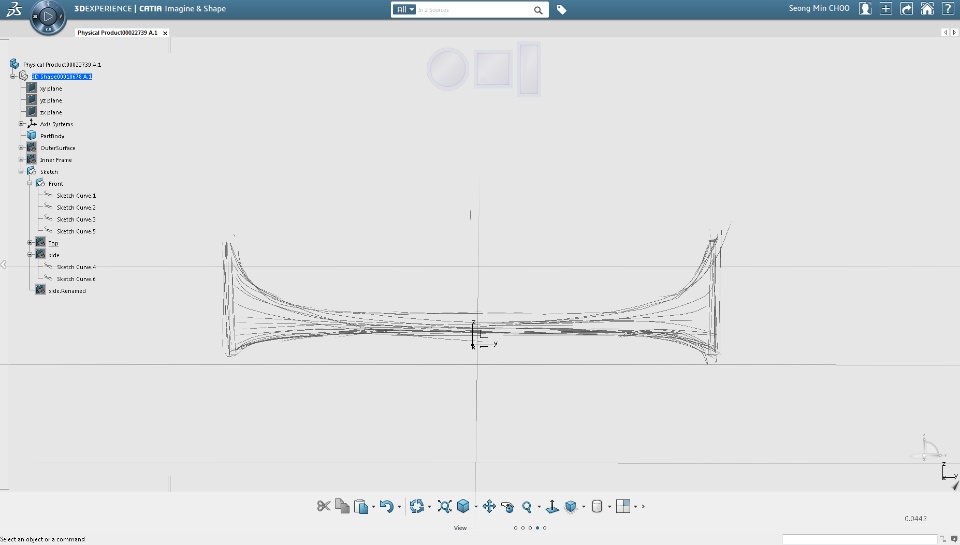
Task: Click the left panel collapse arrow
Action: [x=4, y=265]
